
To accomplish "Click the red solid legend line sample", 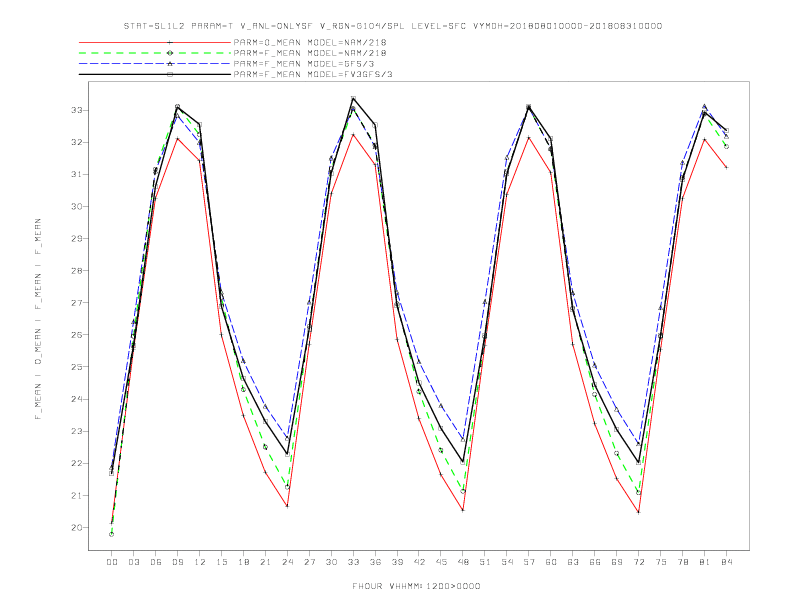I will coord(155,42).
